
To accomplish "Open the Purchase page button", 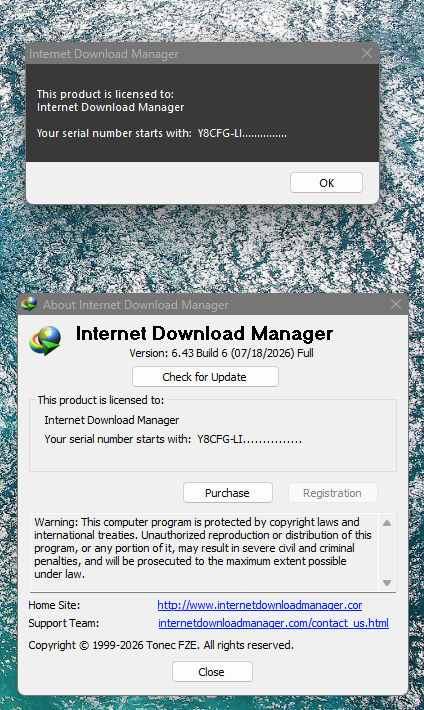I will click(228, 493).
